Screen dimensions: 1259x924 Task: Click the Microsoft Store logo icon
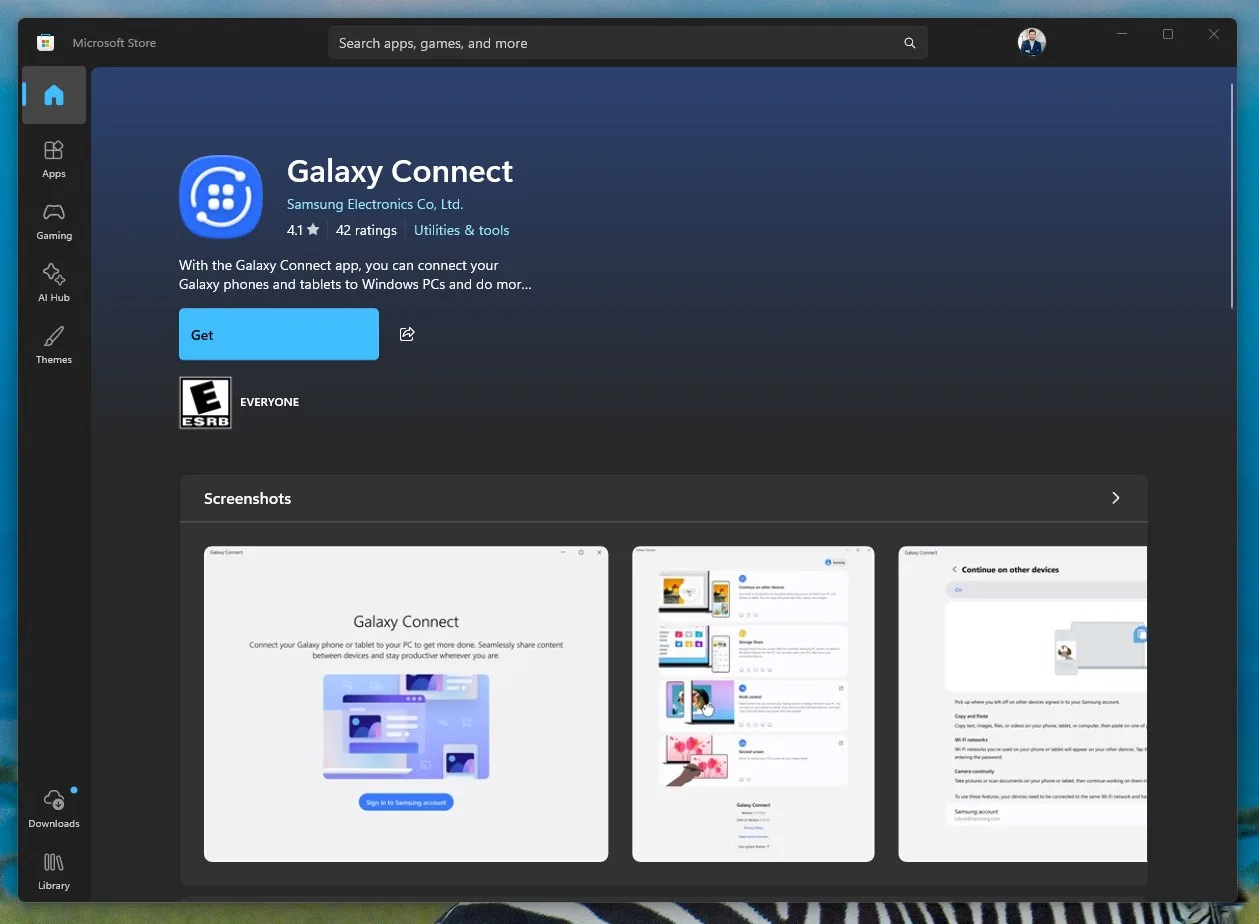click(x=45, y=43)
